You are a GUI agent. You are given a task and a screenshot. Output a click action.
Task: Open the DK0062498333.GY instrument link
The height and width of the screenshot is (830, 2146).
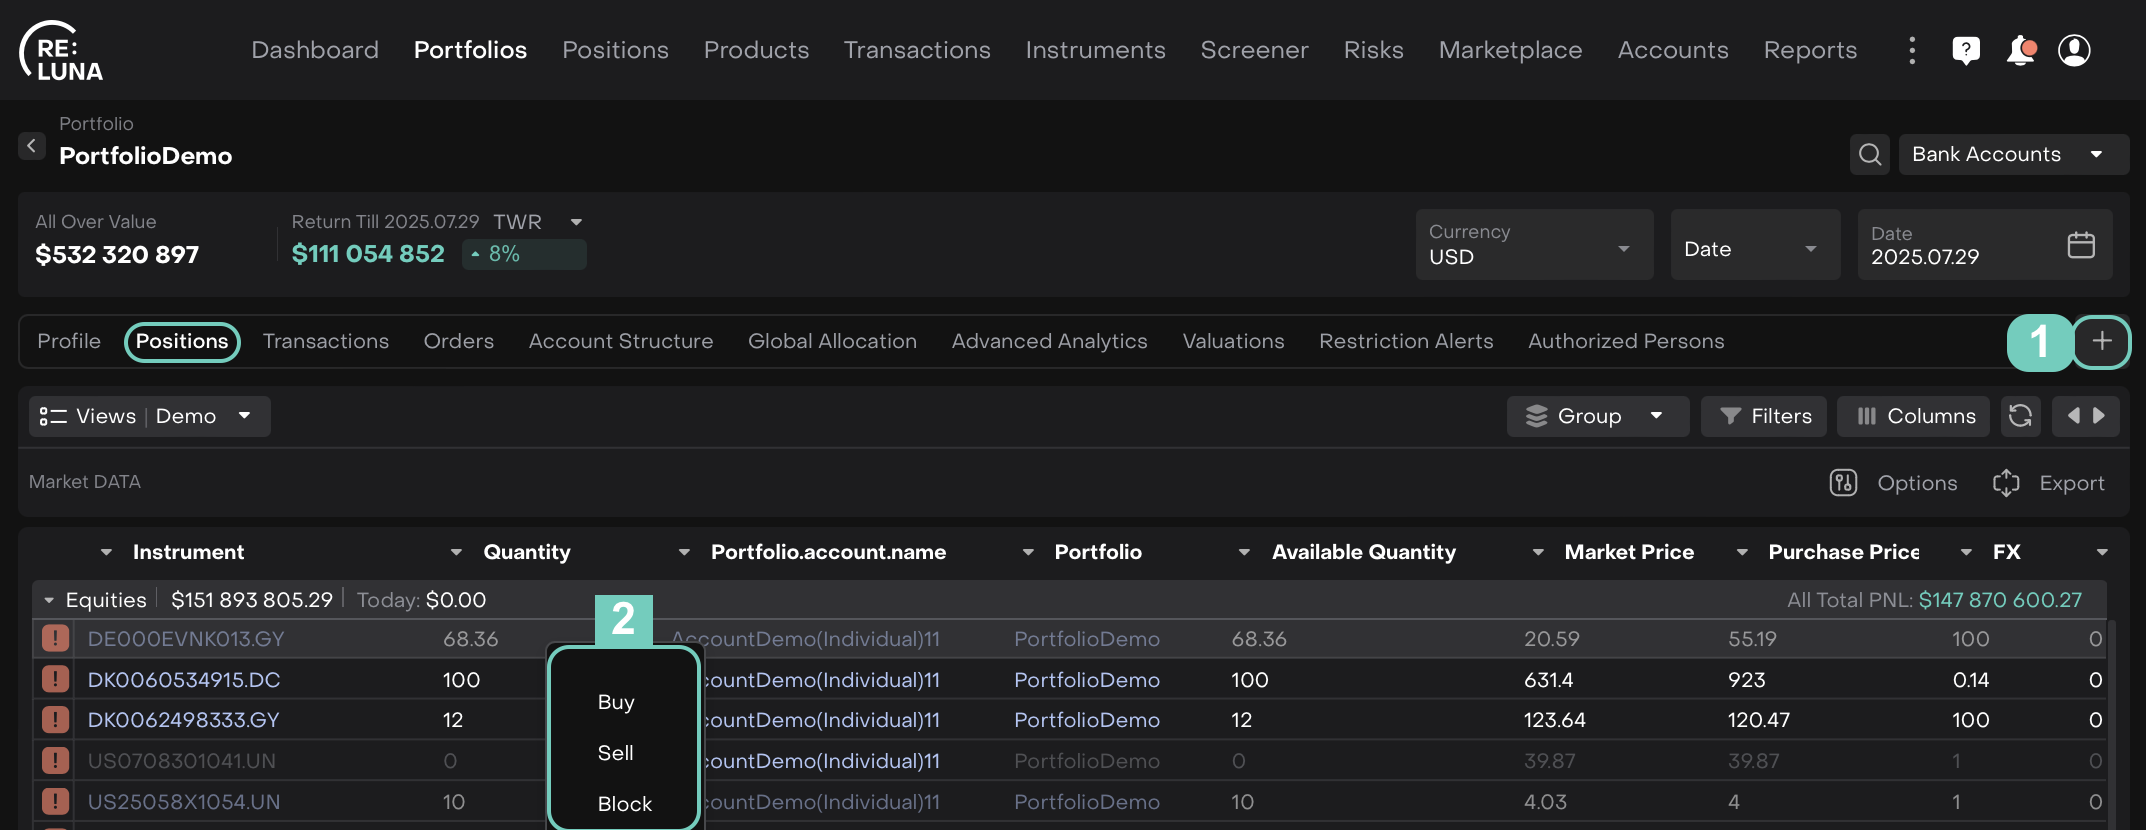tap(183, 720)
